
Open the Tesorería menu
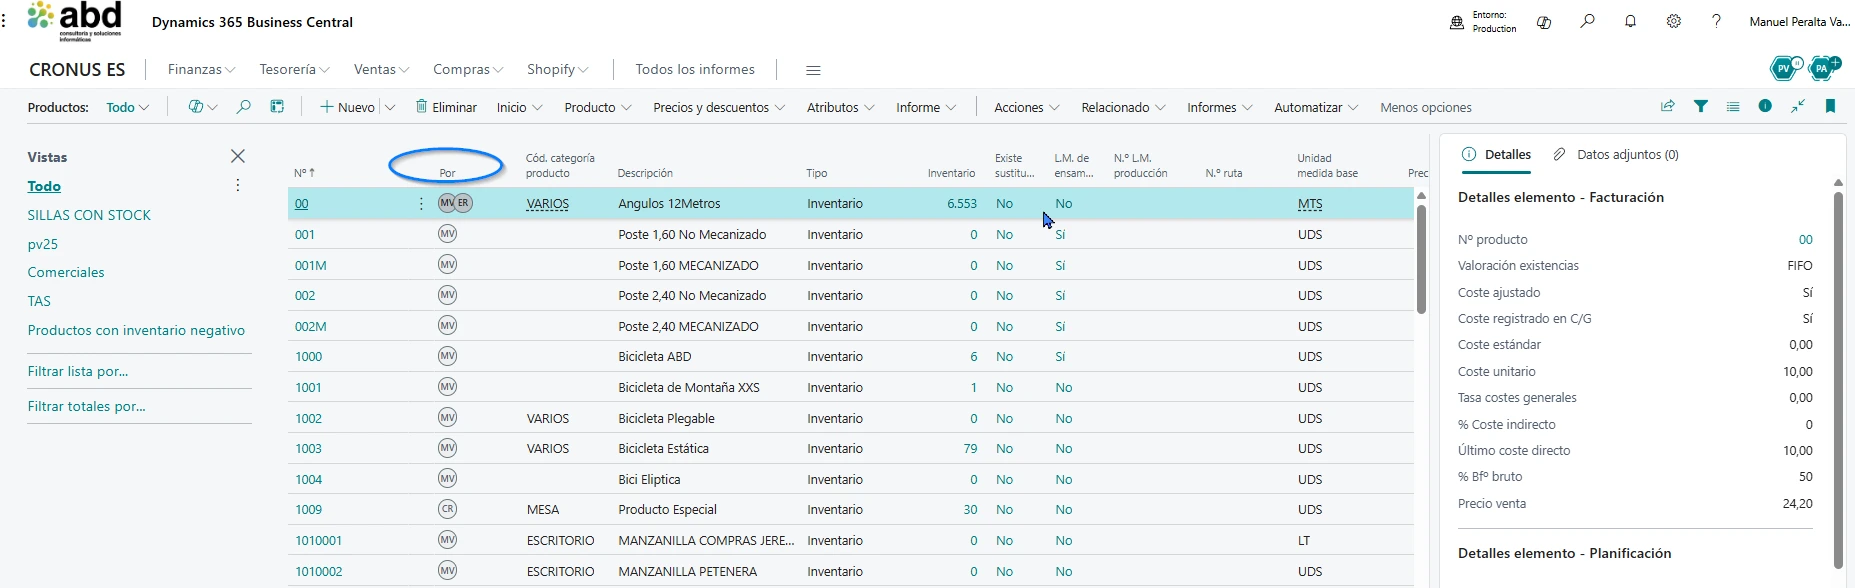tap(294, 69)
